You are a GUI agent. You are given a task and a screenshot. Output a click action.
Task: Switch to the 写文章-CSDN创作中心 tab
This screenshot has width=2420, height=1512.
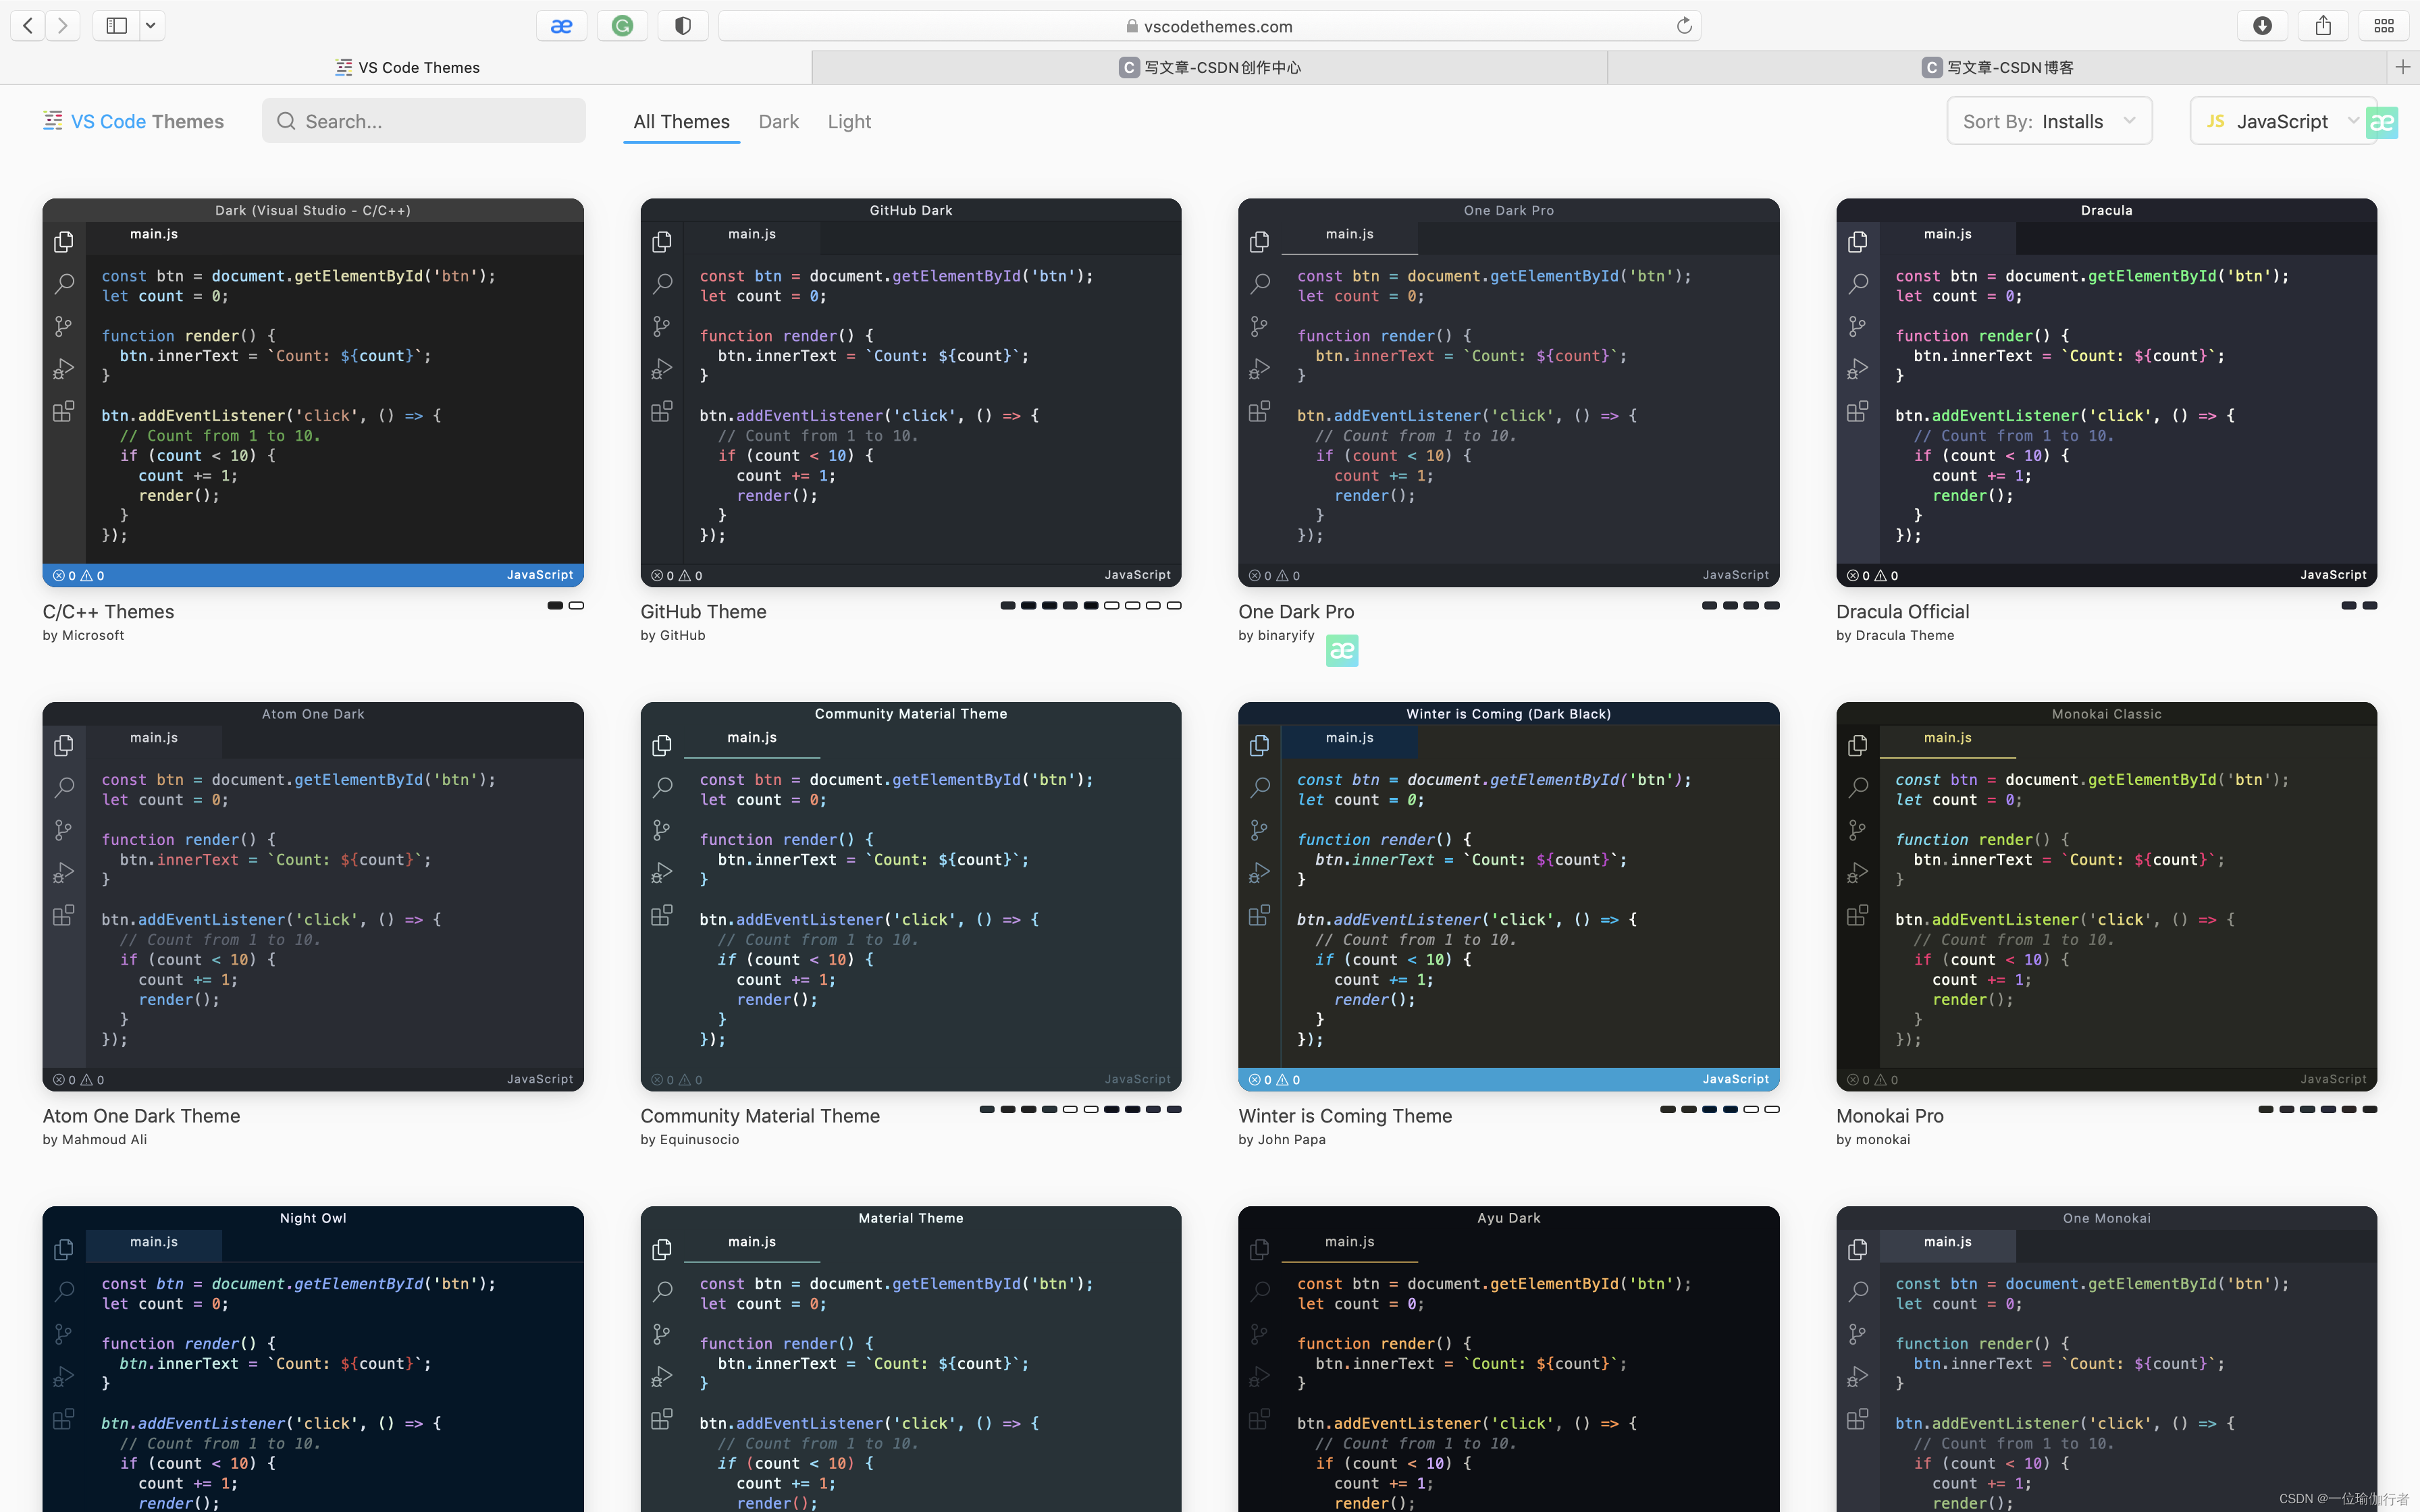pyautogui.click(x=1210, y=67)
